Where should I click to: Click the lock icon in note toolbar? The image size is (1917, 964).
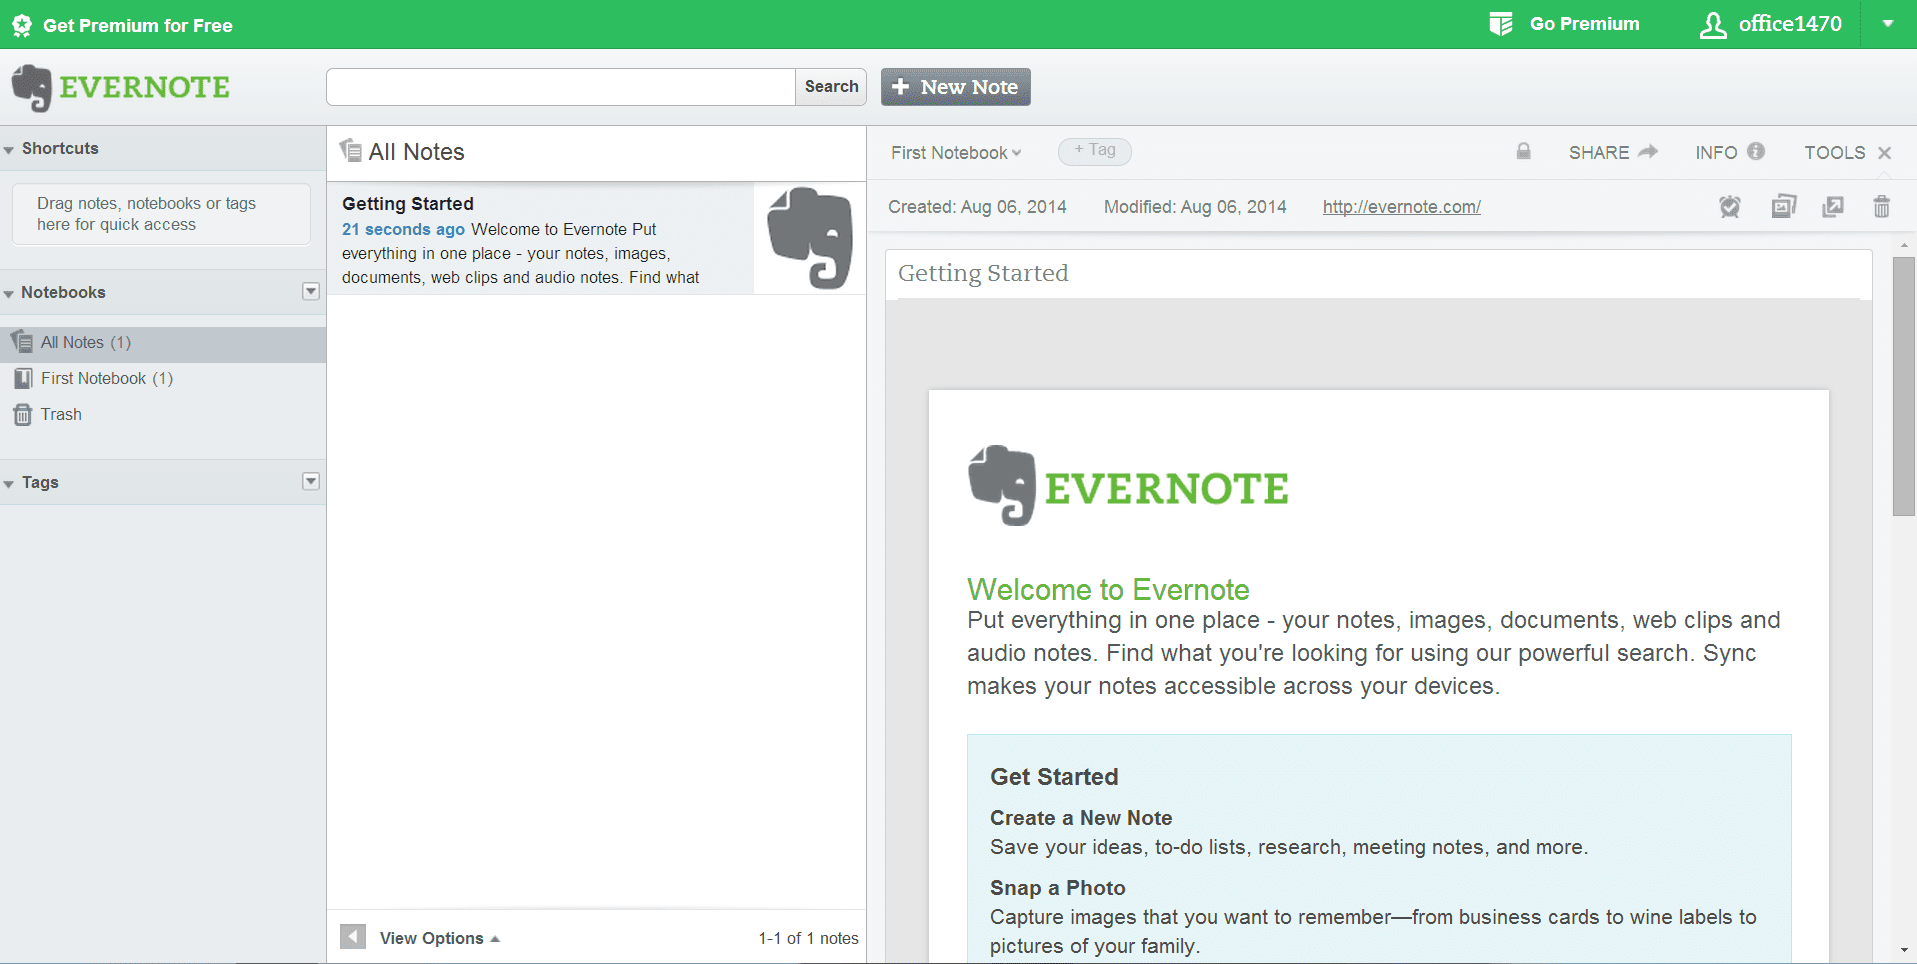click(x=1523, y=152)
